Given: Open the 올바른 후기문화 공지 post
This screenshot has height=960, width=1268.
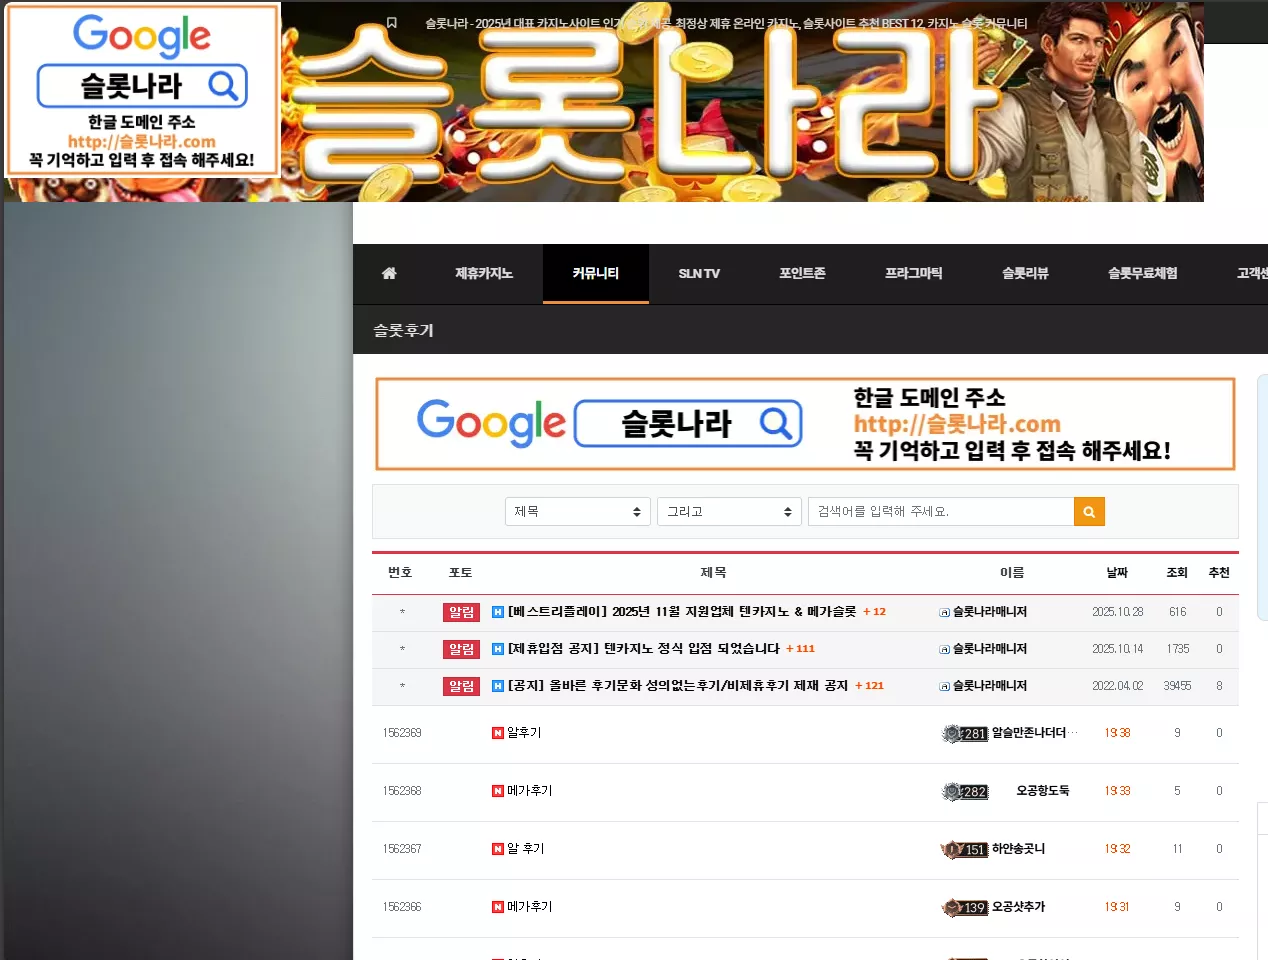Looking at the screenshot, I should point(678,686).
